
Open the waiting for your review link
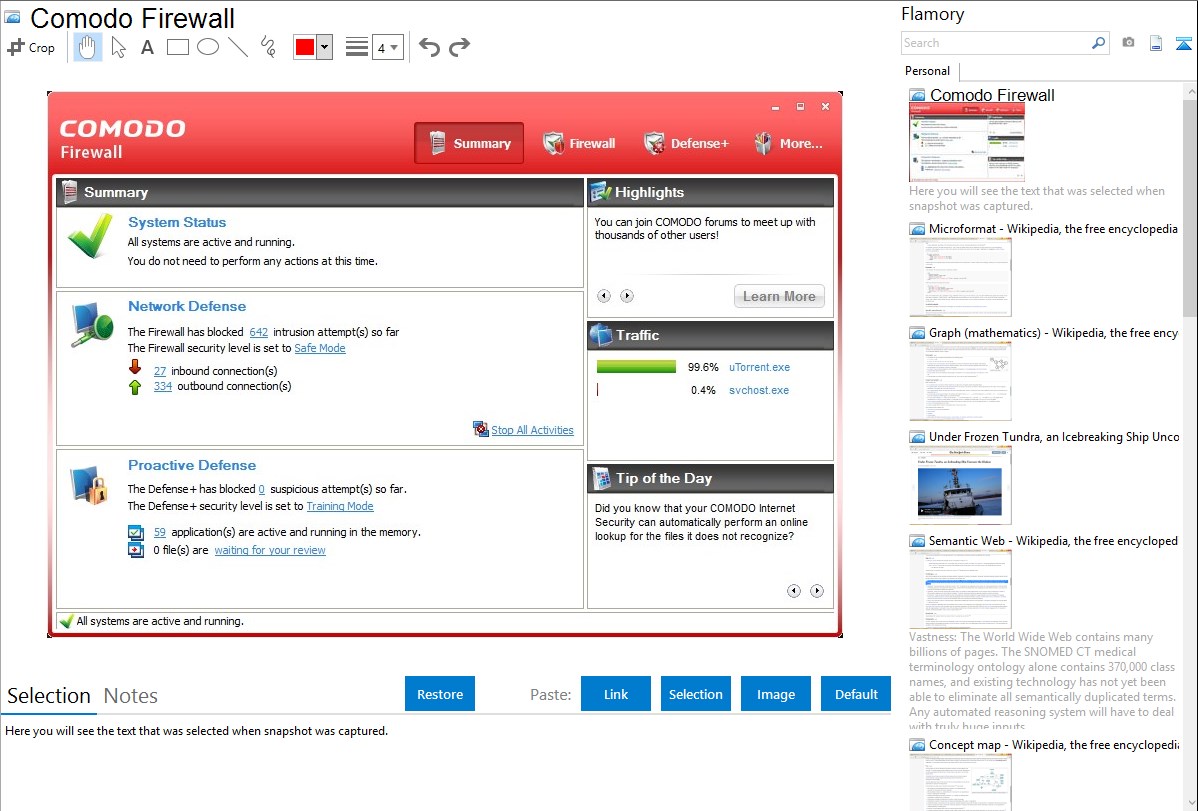coord(270,550)
